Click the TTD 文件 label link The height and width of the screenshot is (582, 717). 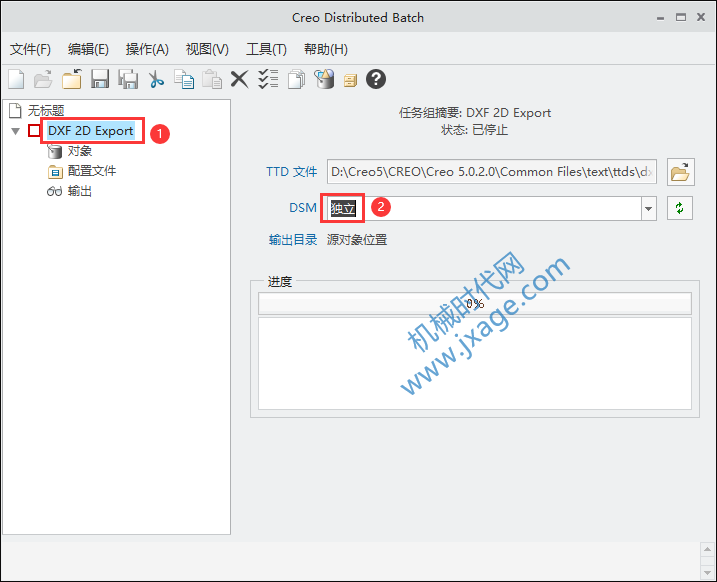click(x=292, y=172)
